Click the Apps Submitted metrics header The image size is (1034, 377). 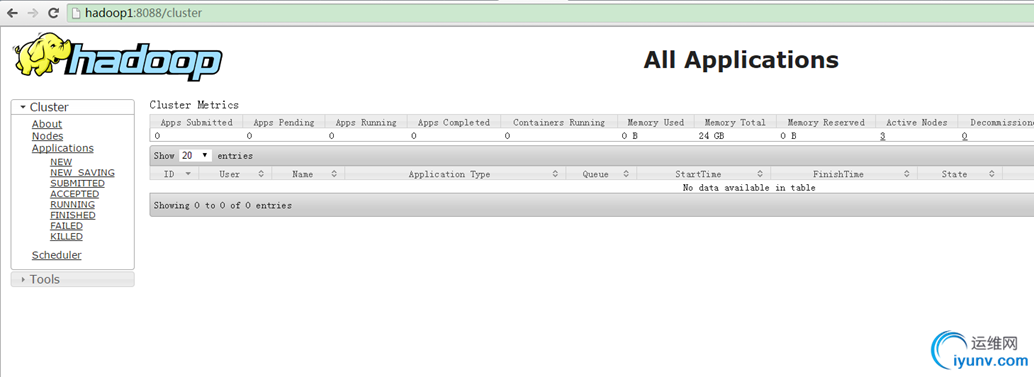[x=197, y=122]
